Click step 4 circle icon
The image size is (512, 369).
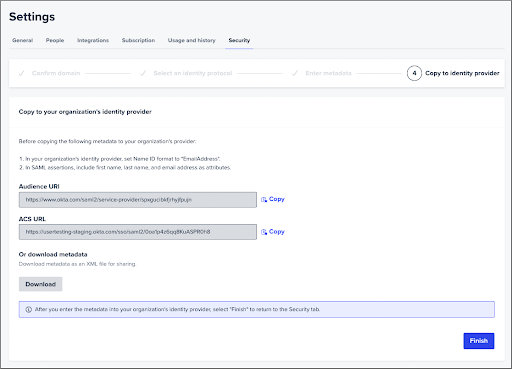414,73
